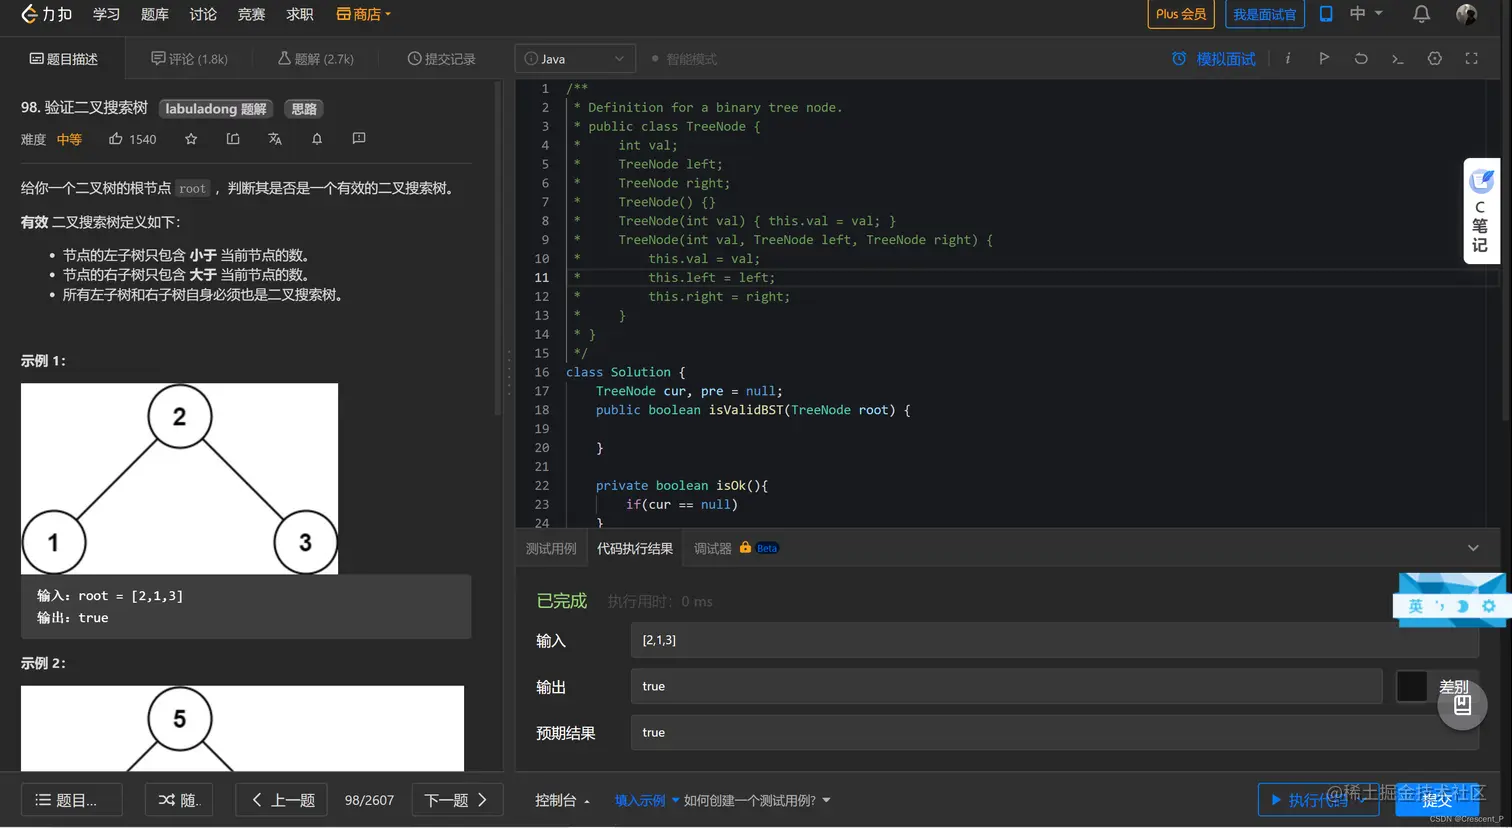This screenshot has height=828, width=1512.
Task: Open the 填入示例 dropdown
Action: (x=646, y=800)
